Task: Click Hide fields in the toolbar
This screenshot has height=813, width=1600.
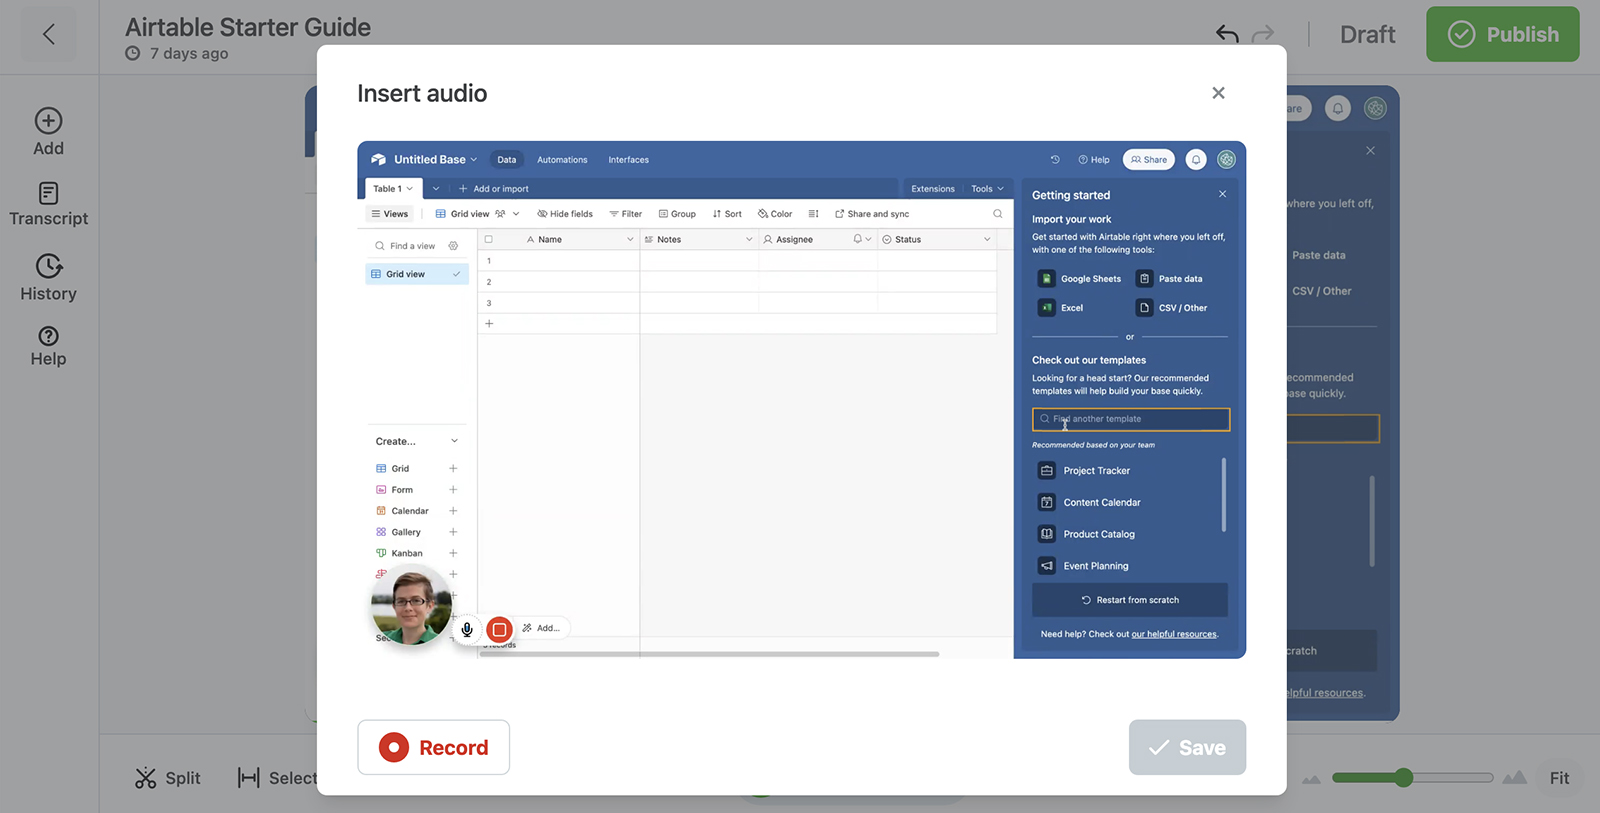Action: tap(565, 214)
